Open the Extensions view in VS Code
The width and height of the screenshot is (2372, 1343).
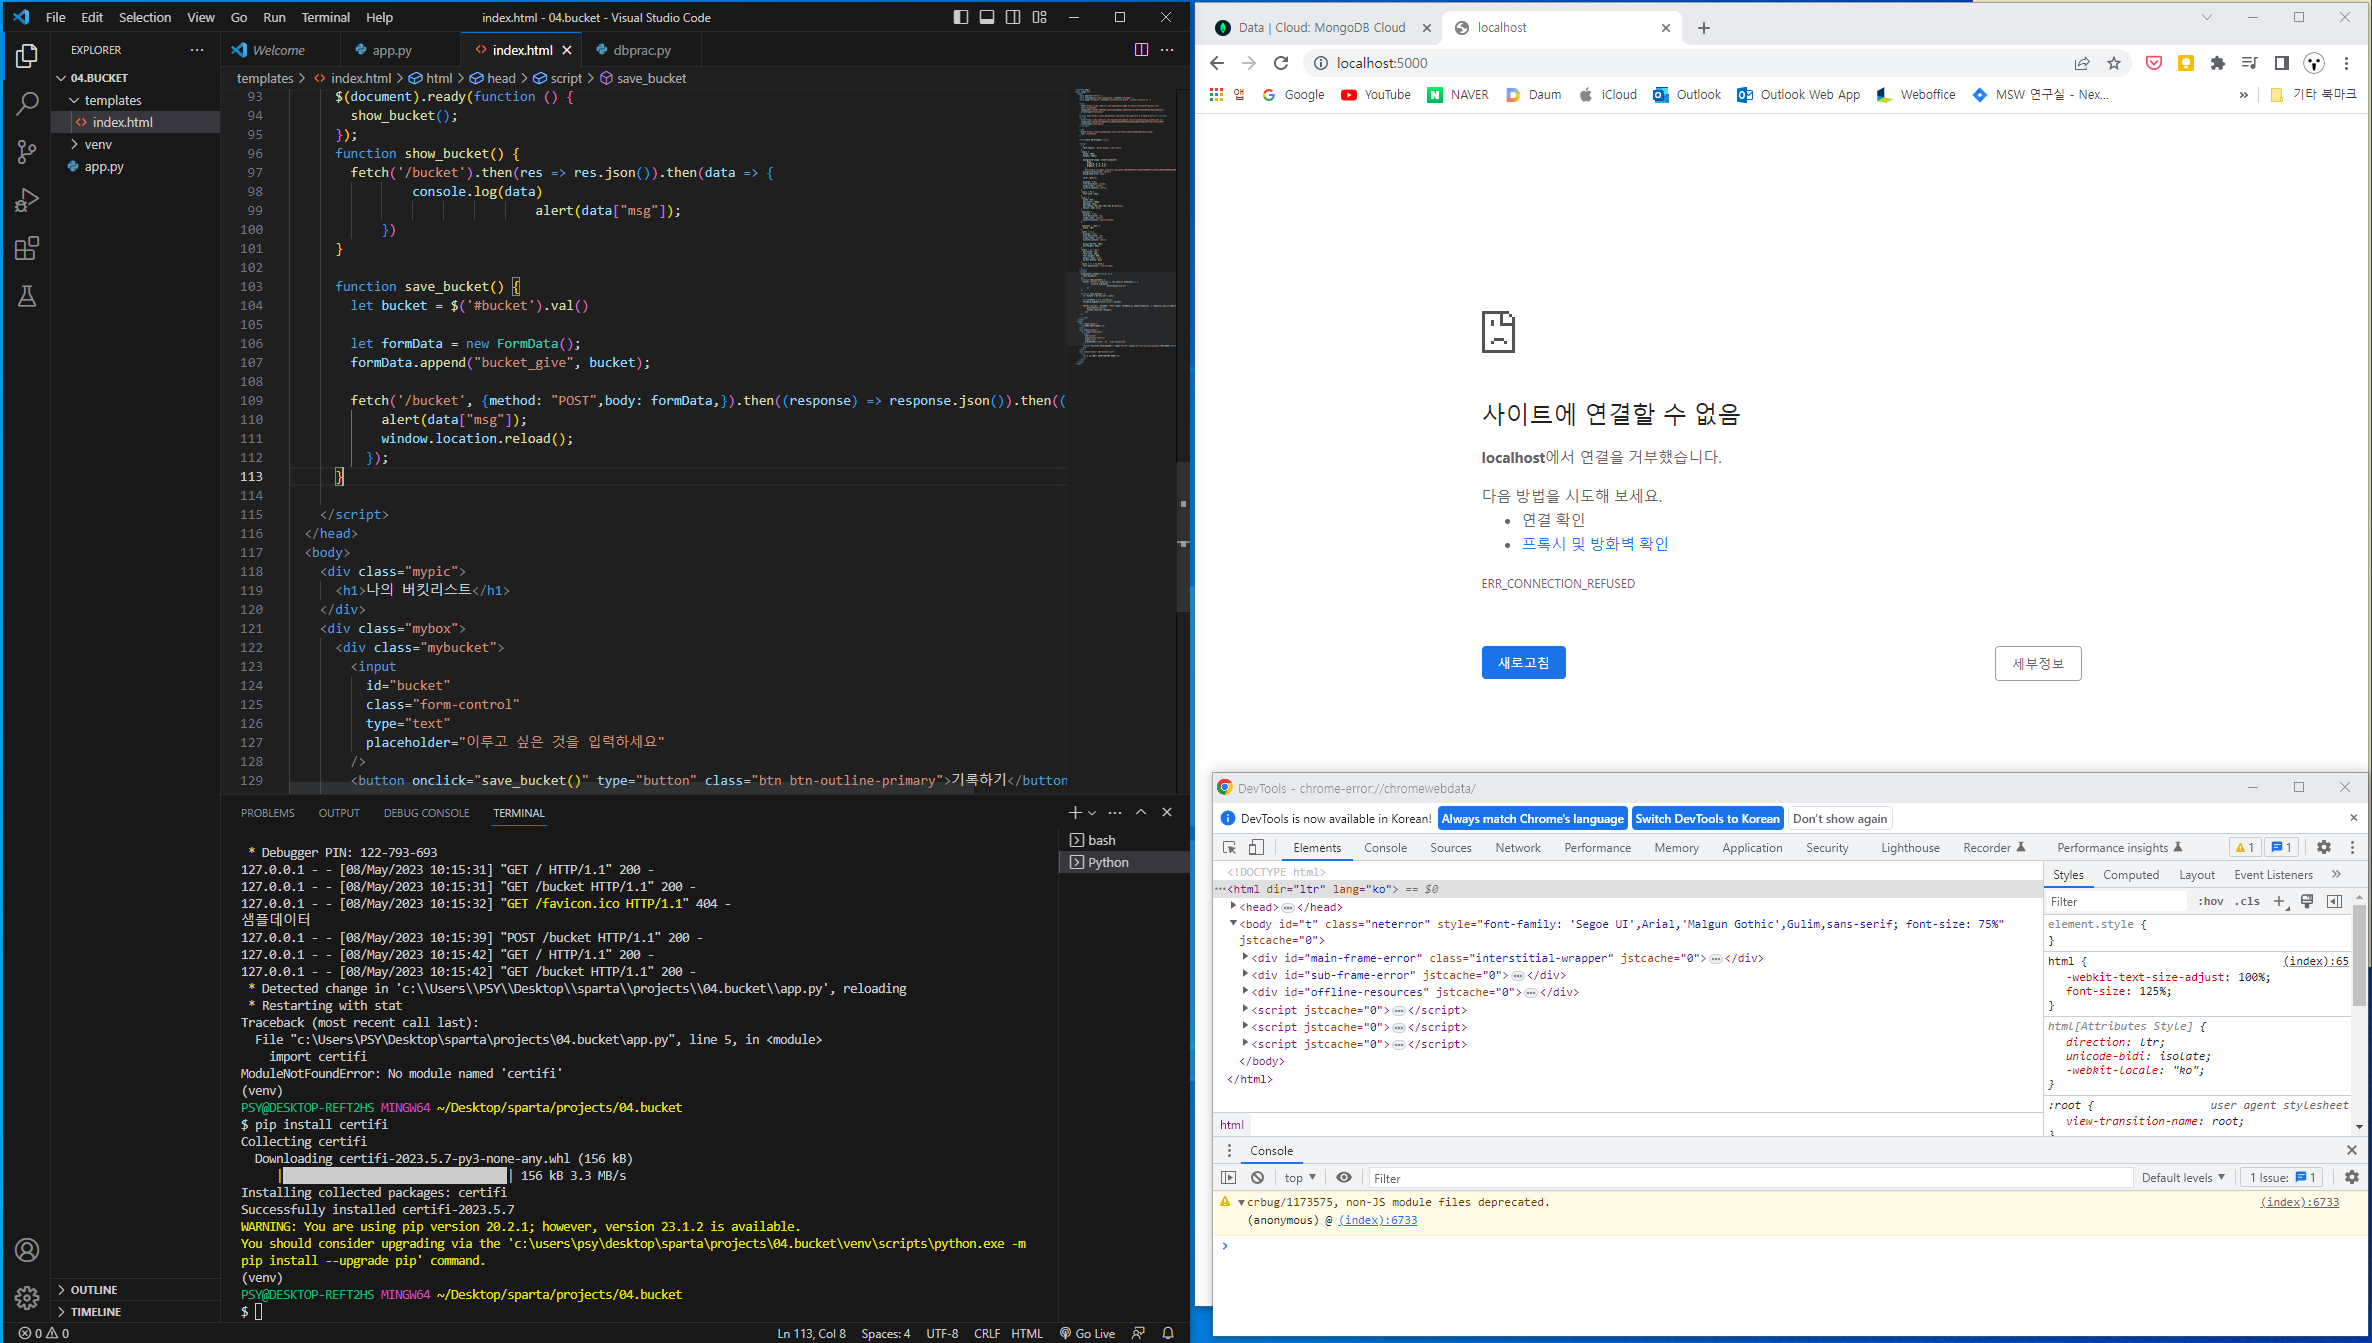pos(27,248)
